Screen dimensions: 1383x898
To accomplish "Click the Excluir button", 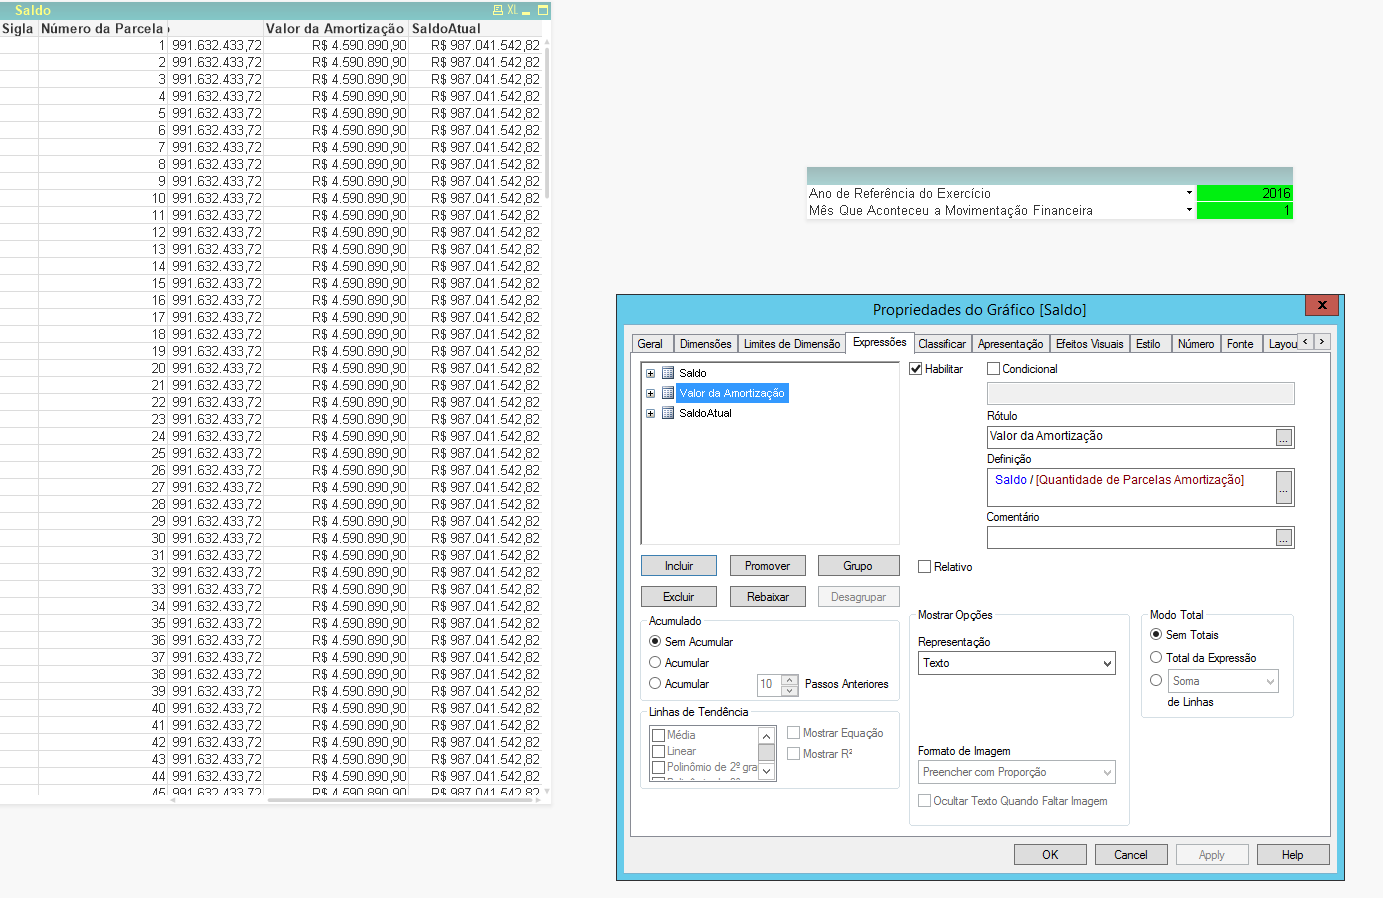I will click(679, 597).
